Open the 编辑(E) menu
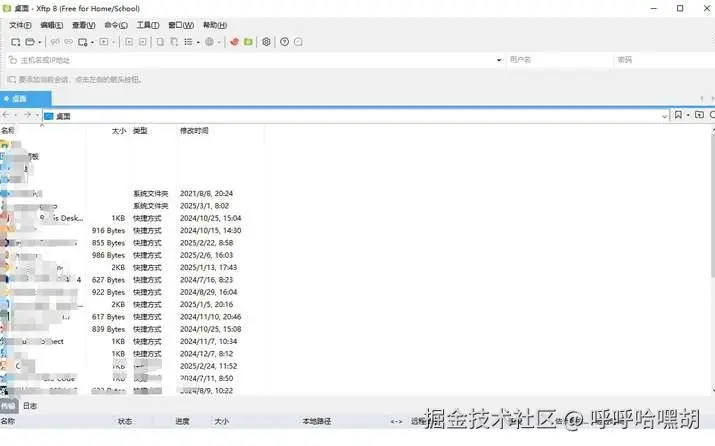Screen dimensions: 715x446 [52, 25]
